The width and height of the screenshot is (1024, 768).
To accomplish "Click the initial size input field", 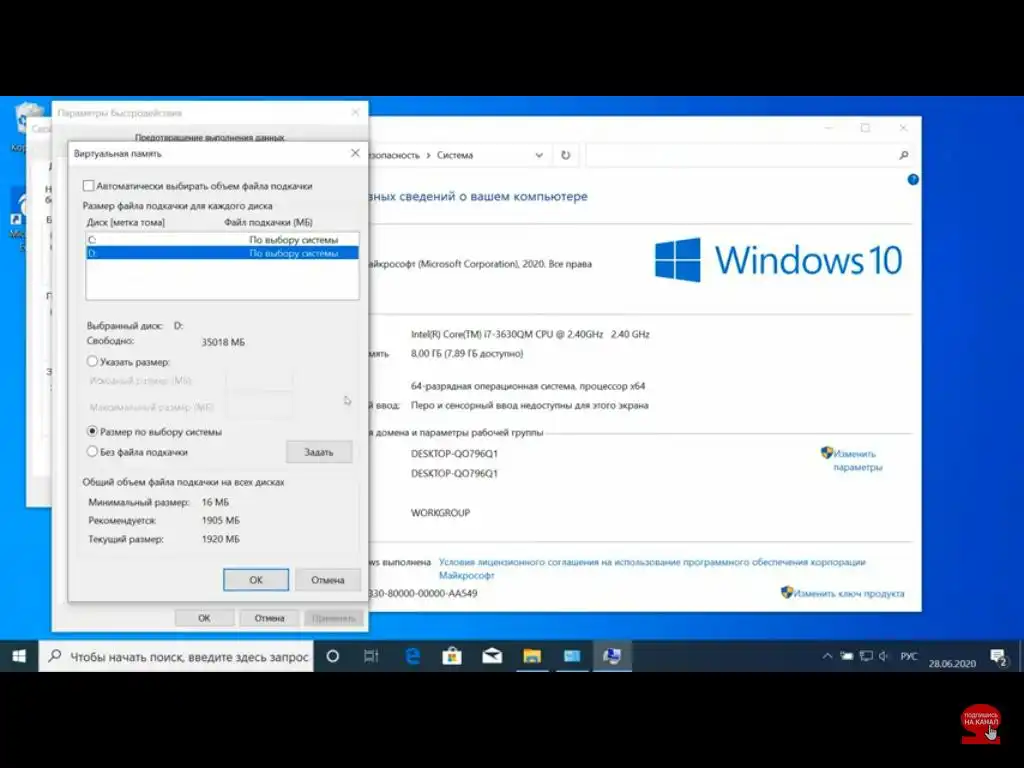I will 259,381.
